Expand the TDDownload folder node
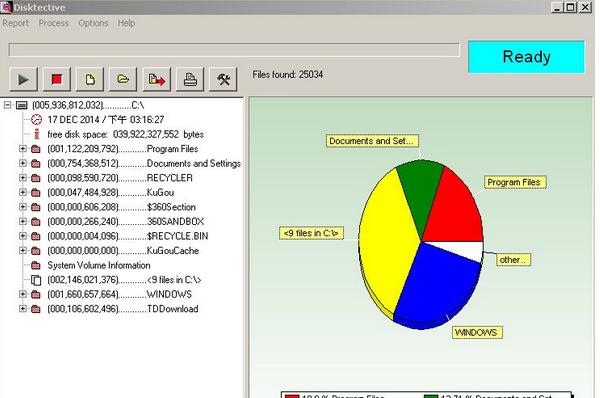 23,308
